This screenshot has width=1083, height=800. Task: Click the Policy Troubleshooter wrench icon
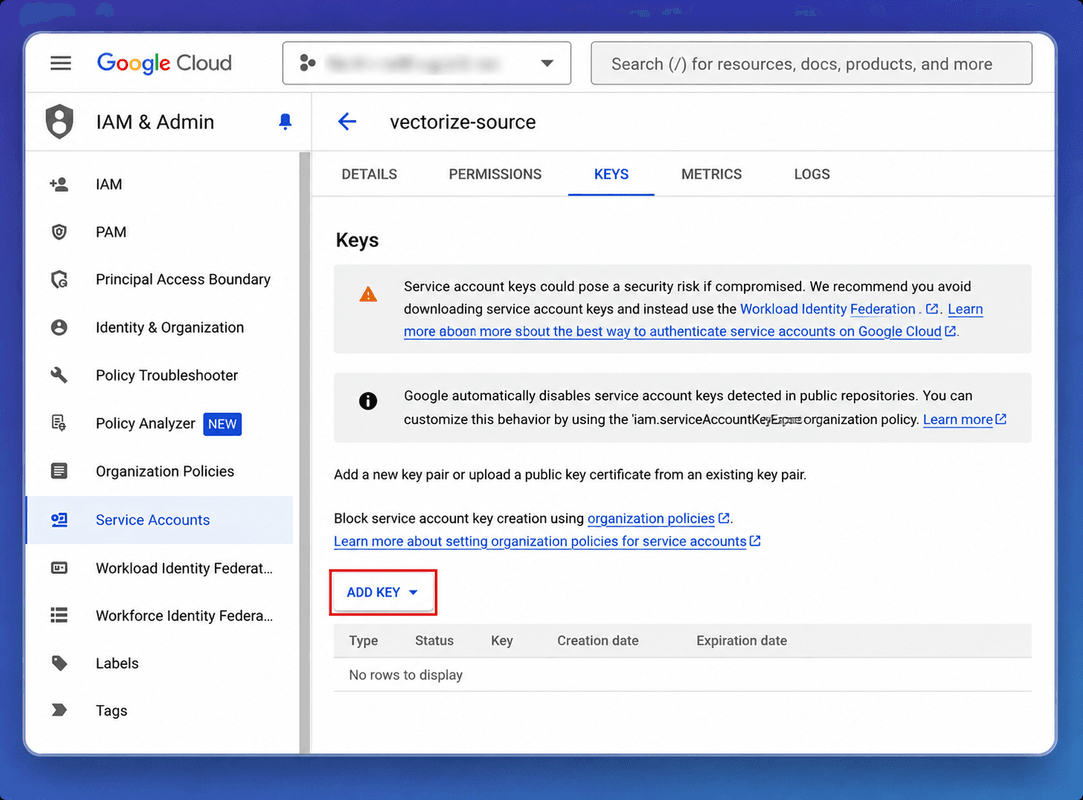[x=59, y=375]
